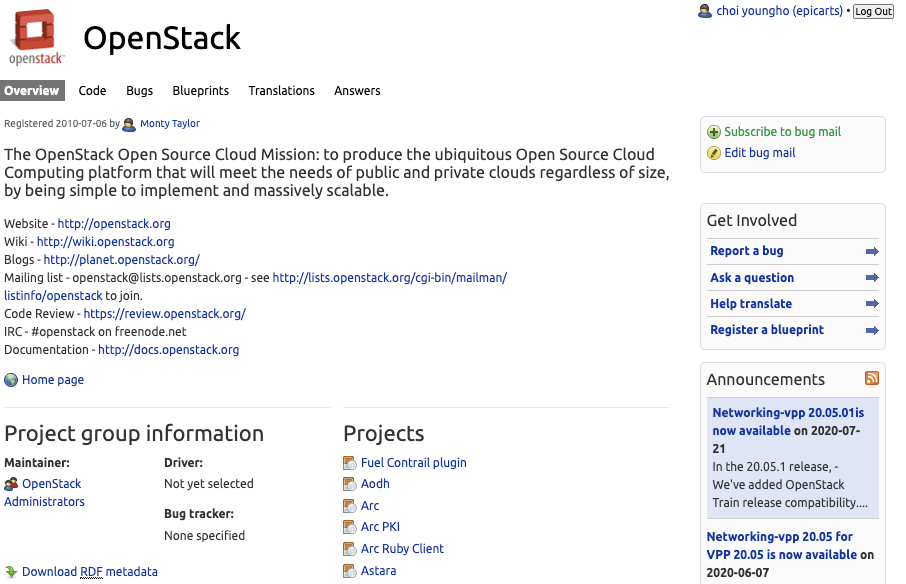Click the Fuel Contrail plugin project icon
Viewport: 906px width, 584px height.
pos(350,463)
